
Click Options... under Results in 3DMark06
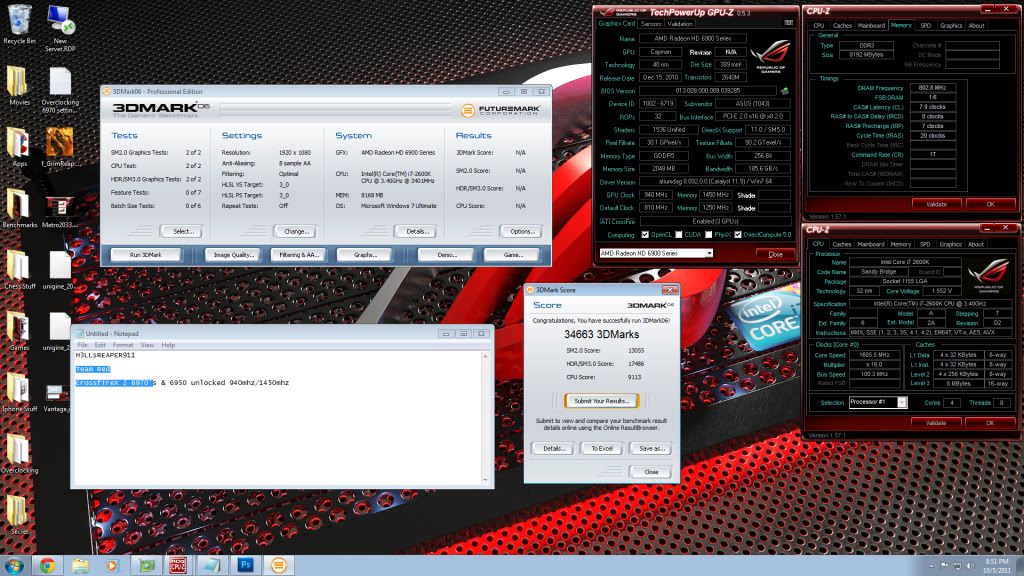tap(522, 231)
